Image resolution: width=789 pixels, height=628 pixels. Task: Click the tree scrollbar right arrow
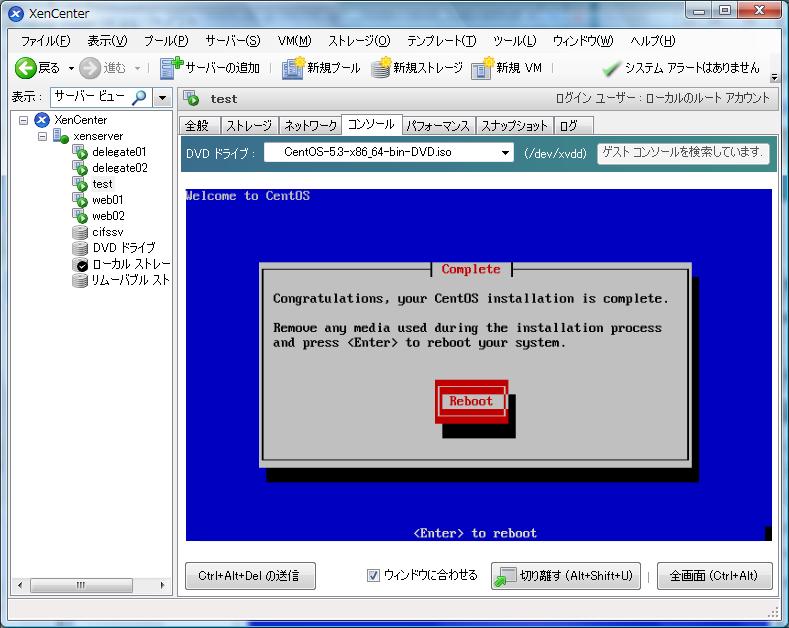[162, 585]
